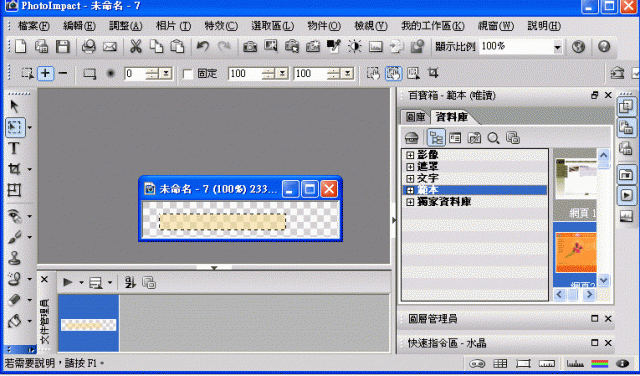Click the Redo arrow icon
This screenshot has width=640, height=376.
[x=224, y=47]
